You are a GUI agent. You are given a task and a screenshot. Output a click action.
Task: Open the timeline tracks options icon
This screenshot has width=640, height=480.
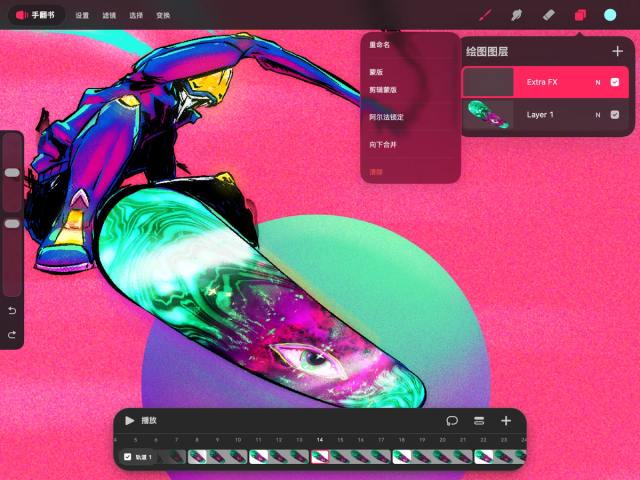coord(479,420)
